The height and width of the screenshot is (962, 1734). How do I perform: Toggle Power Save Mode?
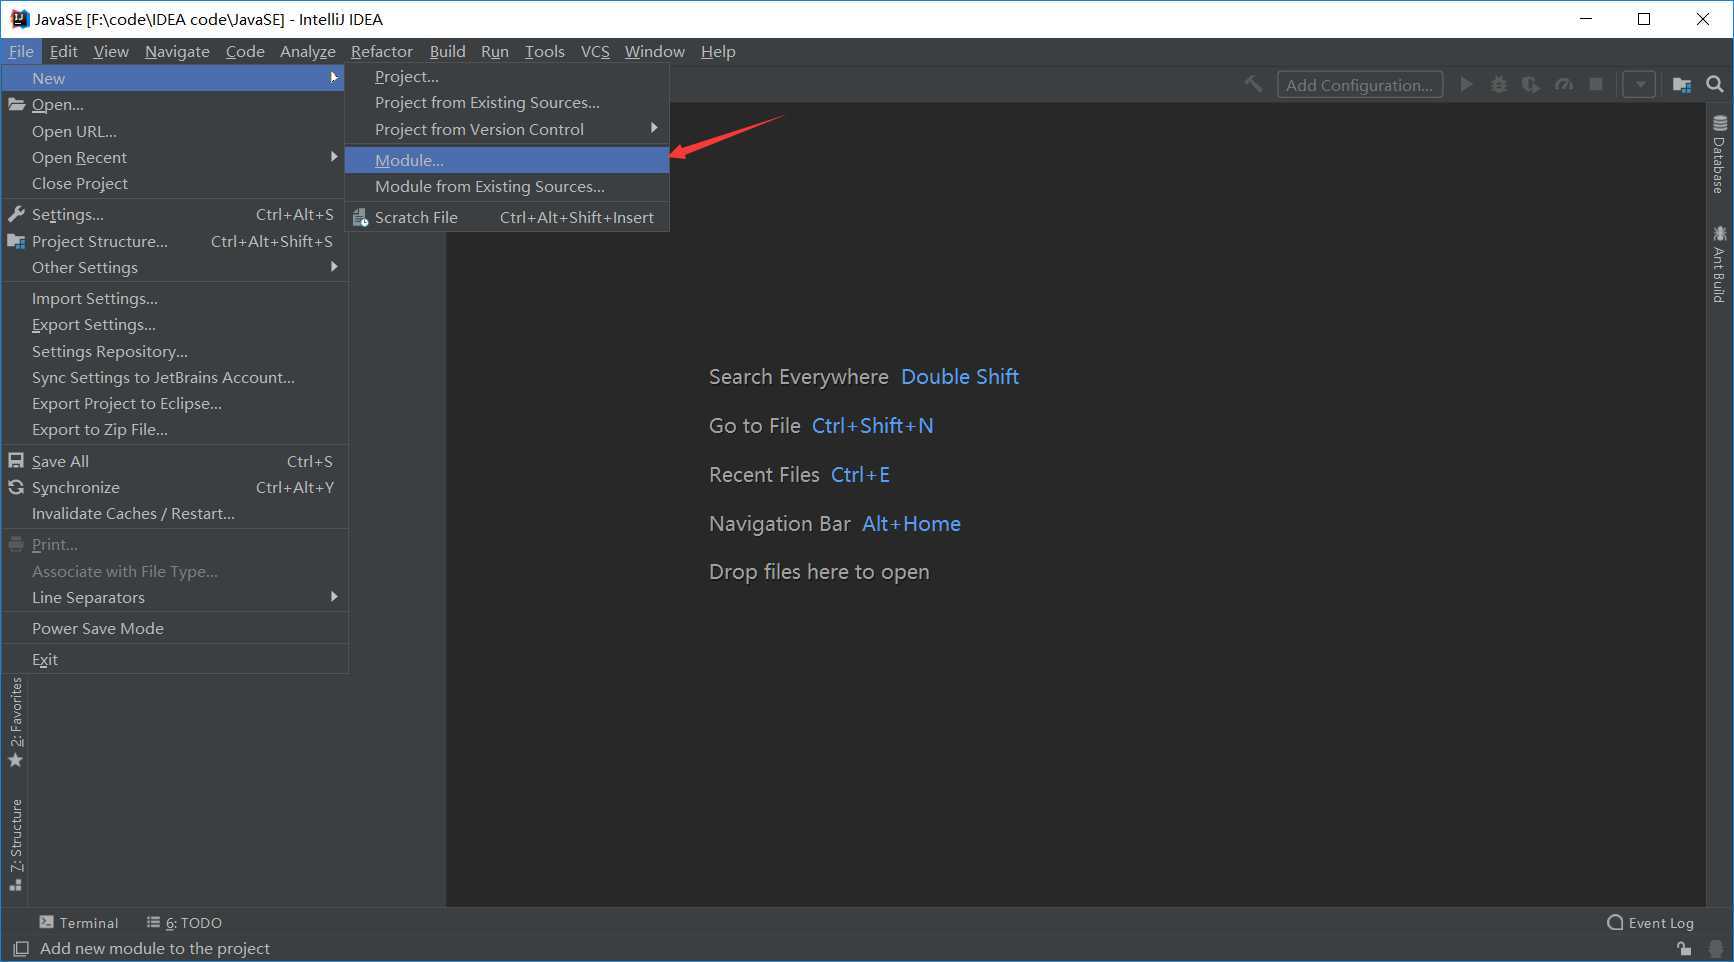[174, 628]
